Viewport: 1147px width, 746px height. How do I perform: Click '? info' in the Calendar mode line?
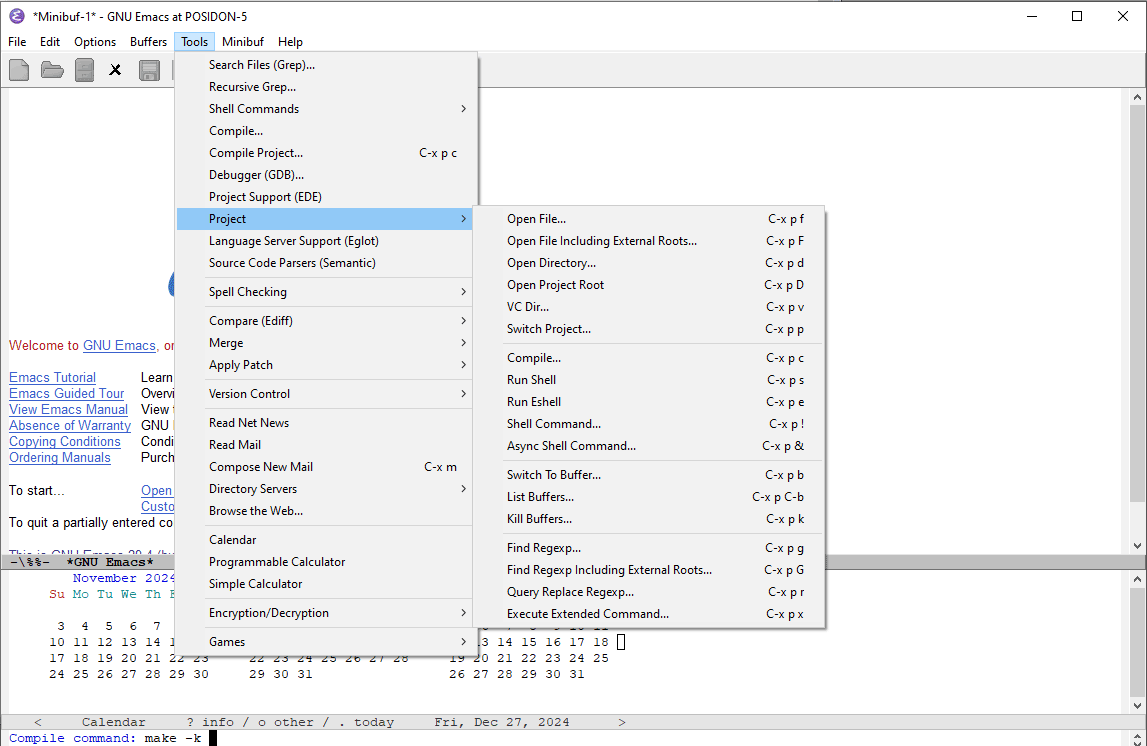tap(211, 723)
